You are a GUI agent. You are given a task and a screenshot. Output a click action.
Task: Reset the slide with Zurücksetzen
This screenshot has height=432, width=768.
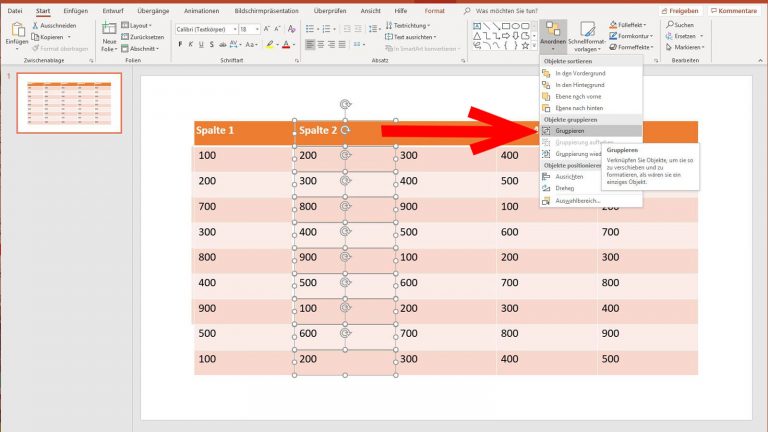143,37
